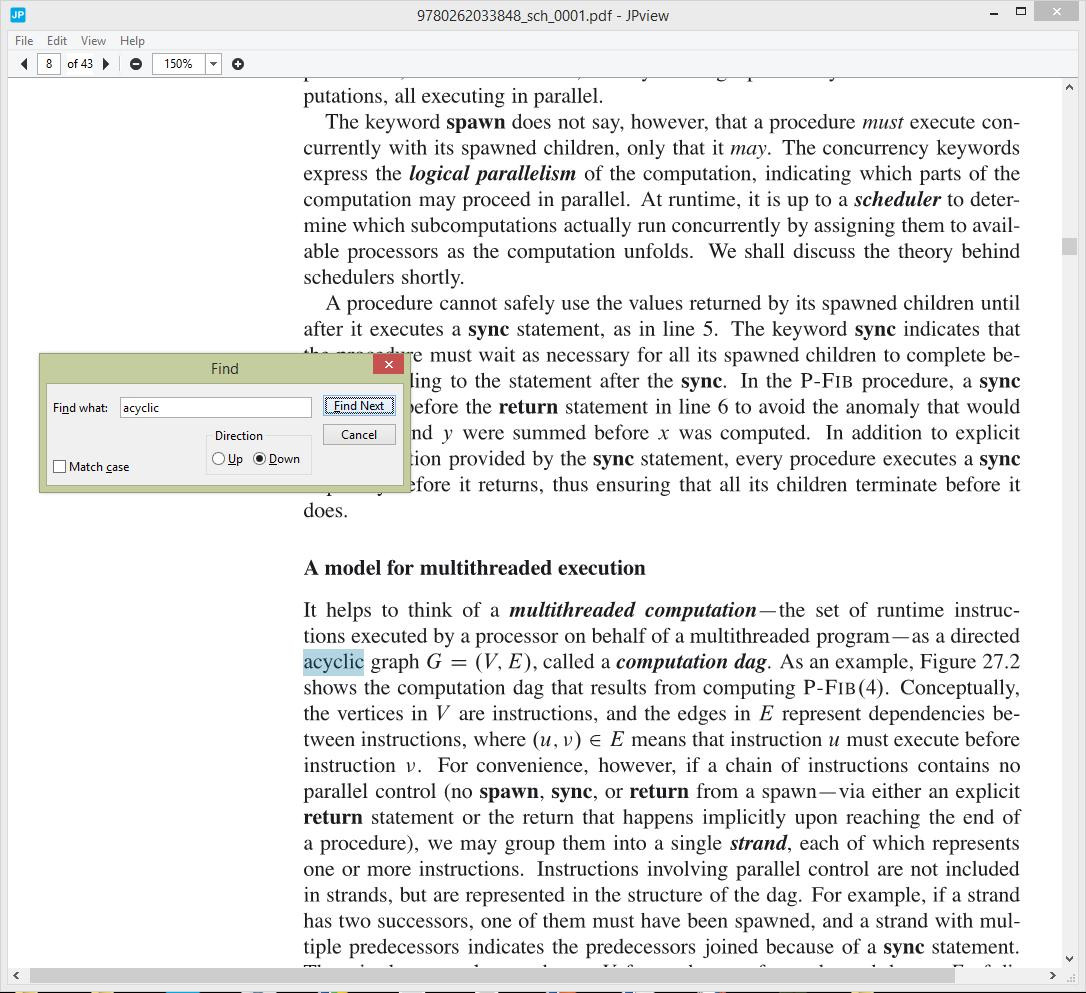Click the "Figure 27.2" reference text
1086x993 pixels.
point(970,662)
